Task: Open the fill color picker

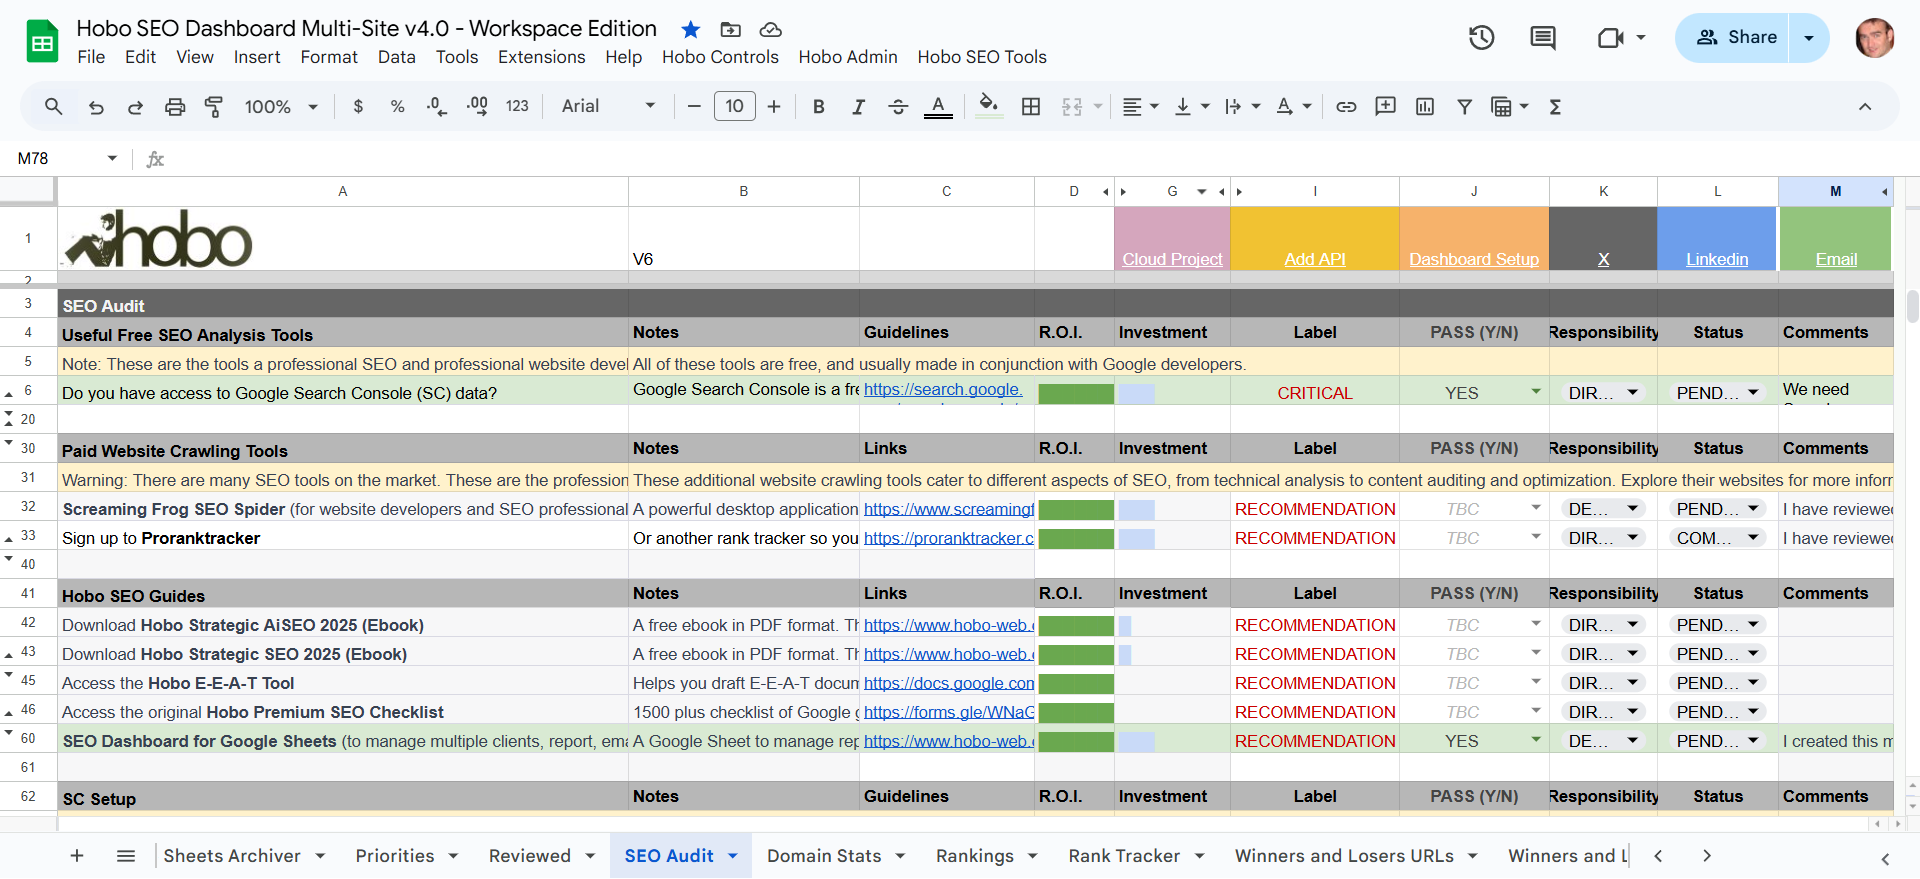Action: 989,106
